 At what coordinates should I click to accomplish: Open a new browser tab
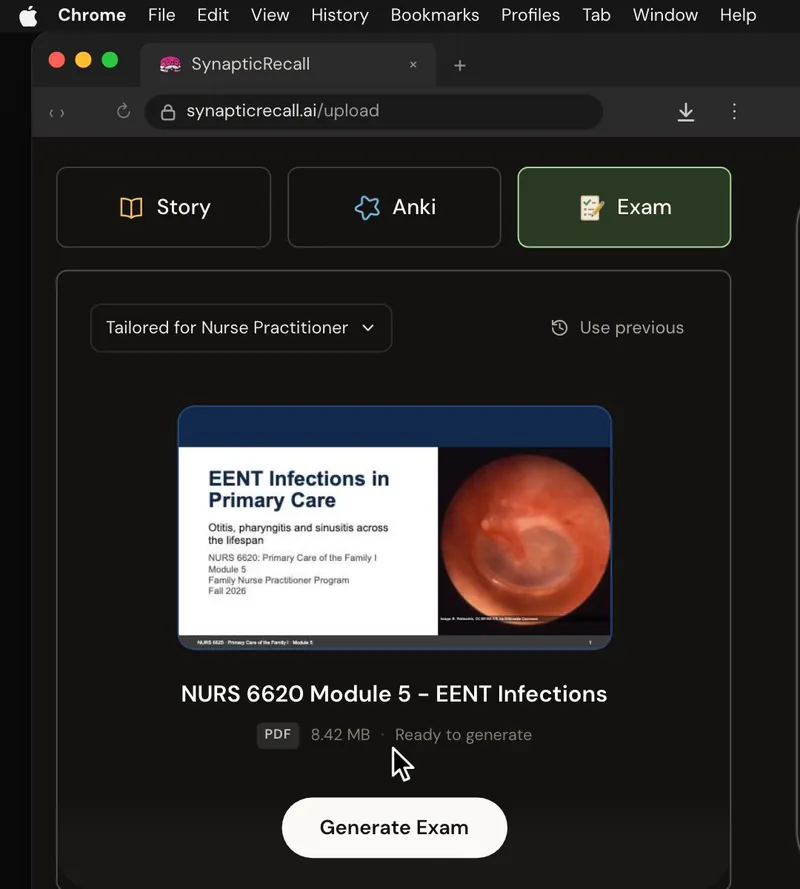(460, 66)
